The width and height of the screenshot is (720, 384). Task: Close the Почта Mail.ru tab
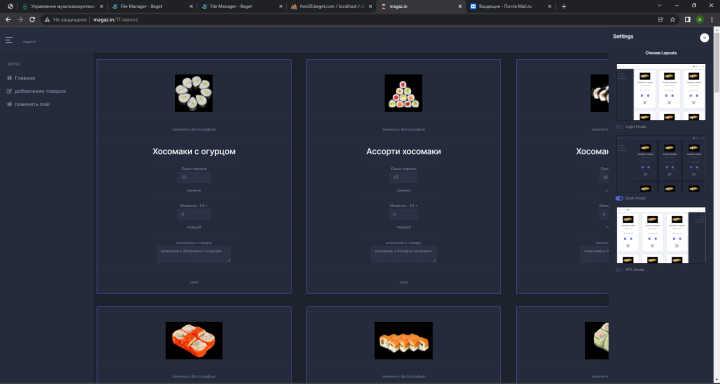pyautogui.click(x=549, y=6)
